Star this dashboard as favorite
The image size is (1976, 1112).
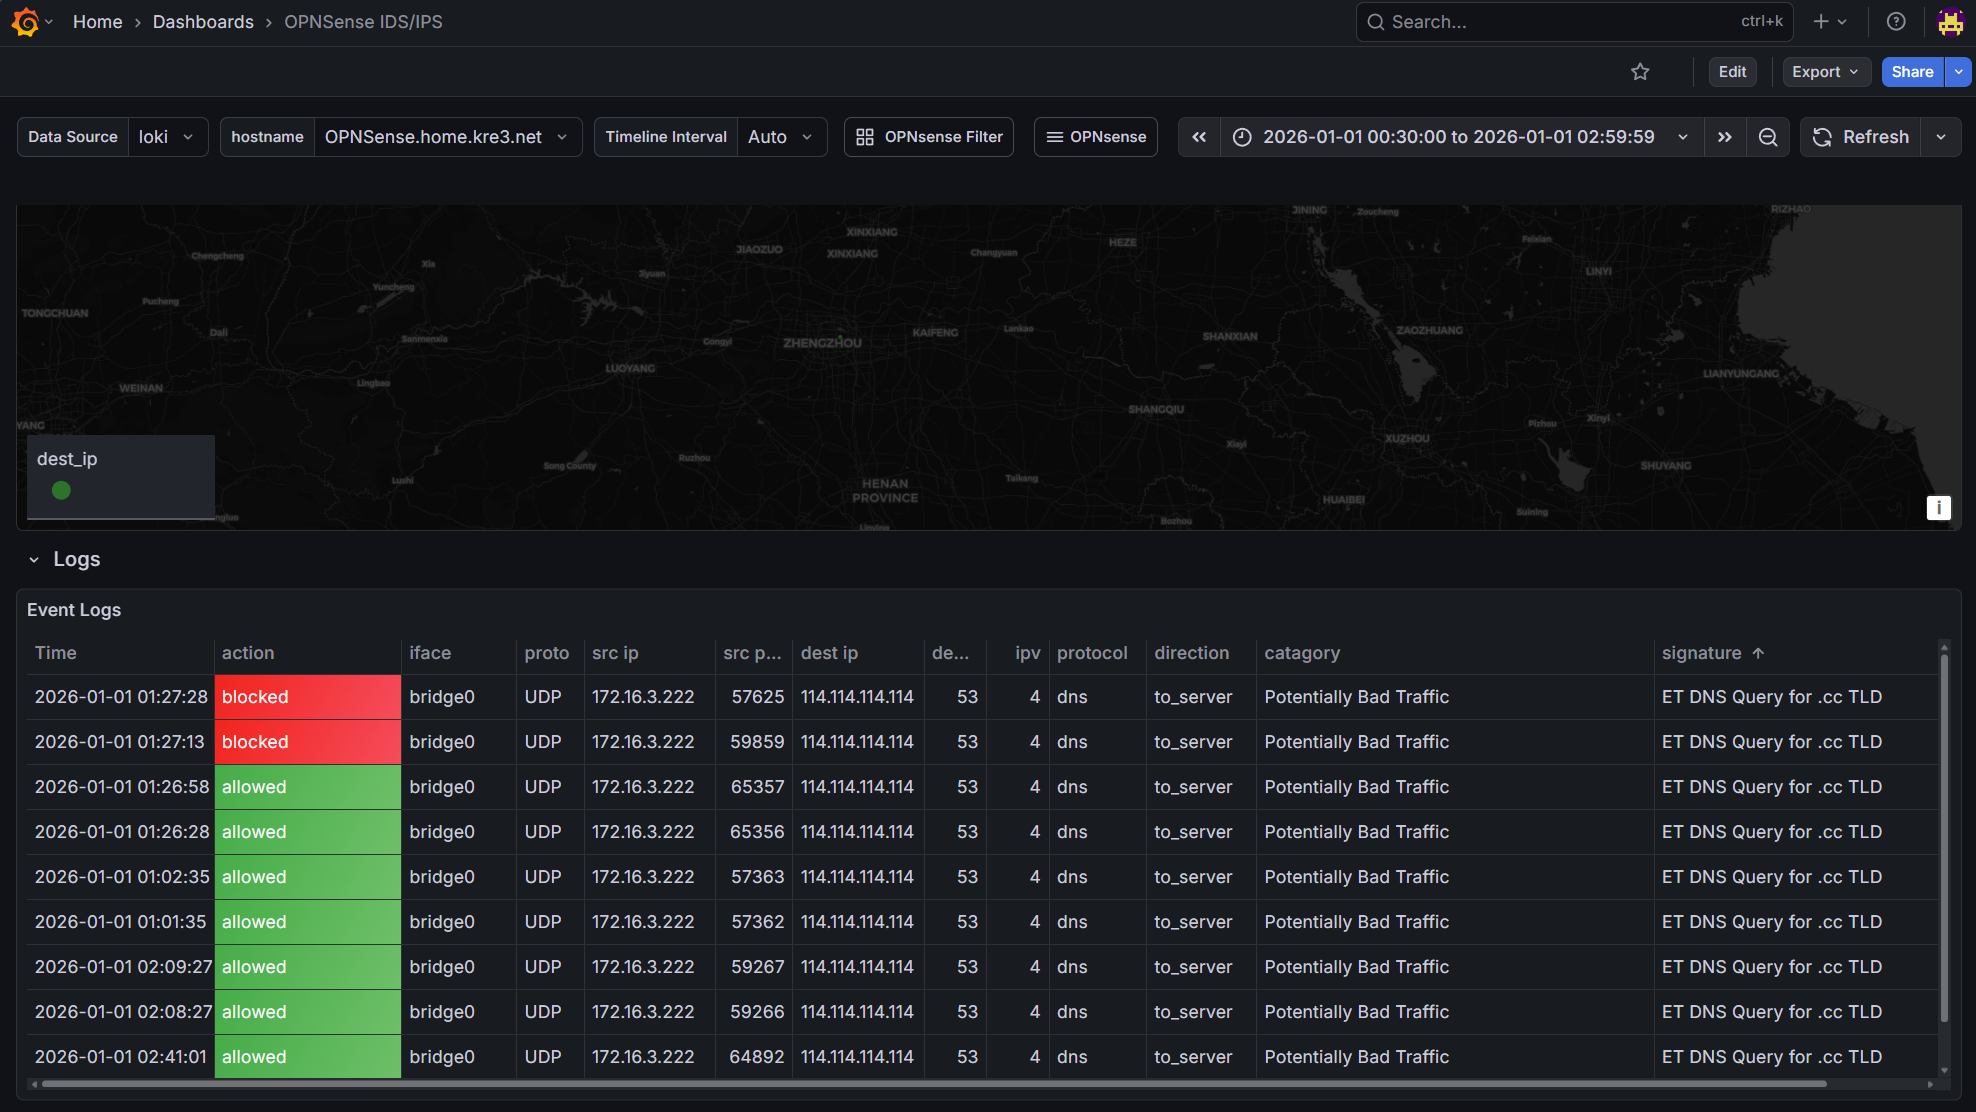[x=1640, y=72]
